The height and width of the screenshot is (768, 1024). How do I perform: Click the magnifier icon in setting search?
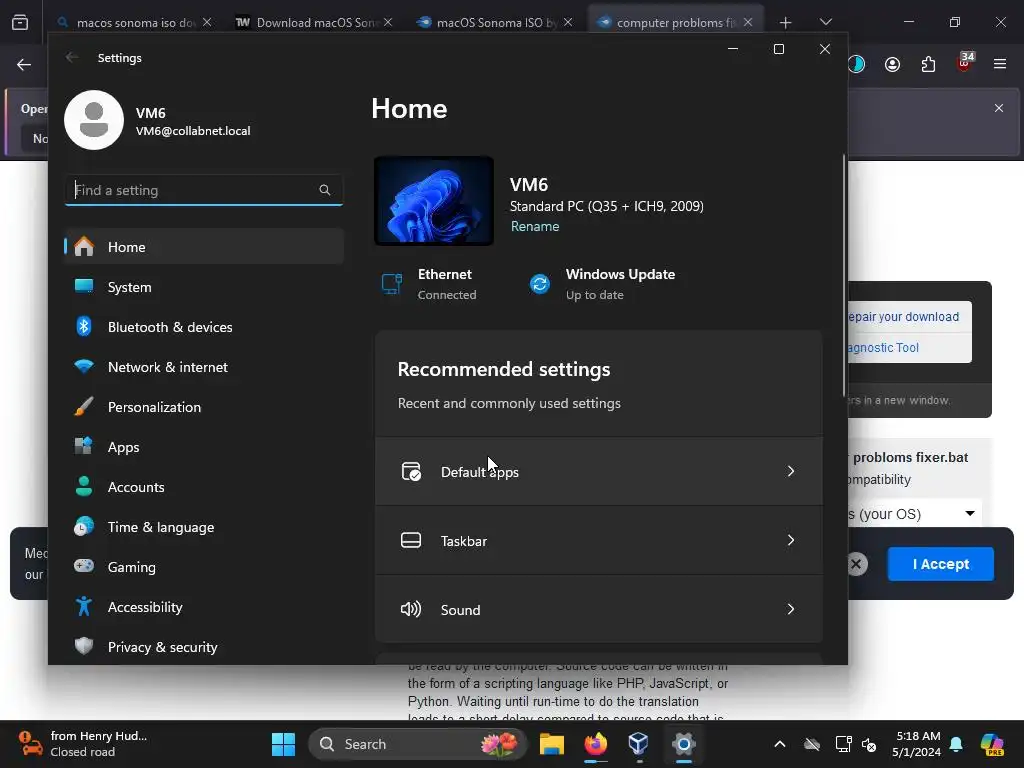pyautogui.click(x=325, y=190)
